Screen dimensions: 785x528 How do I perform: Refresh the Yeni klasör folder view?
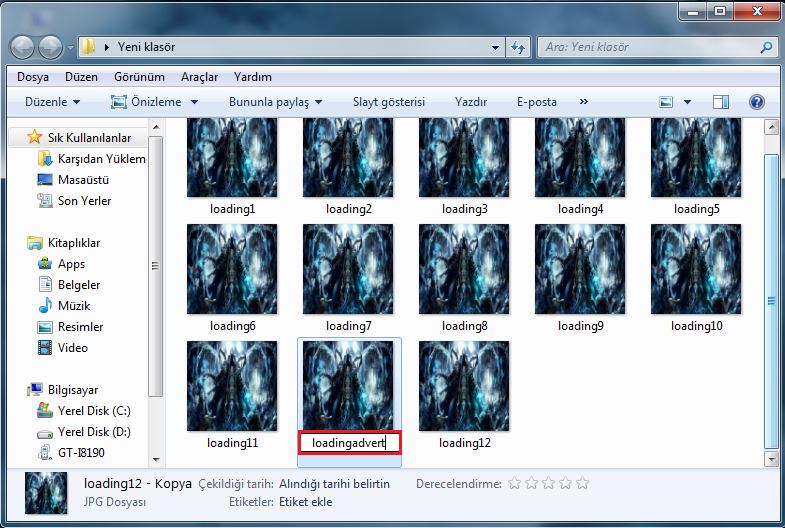click(x=518, y=48)
